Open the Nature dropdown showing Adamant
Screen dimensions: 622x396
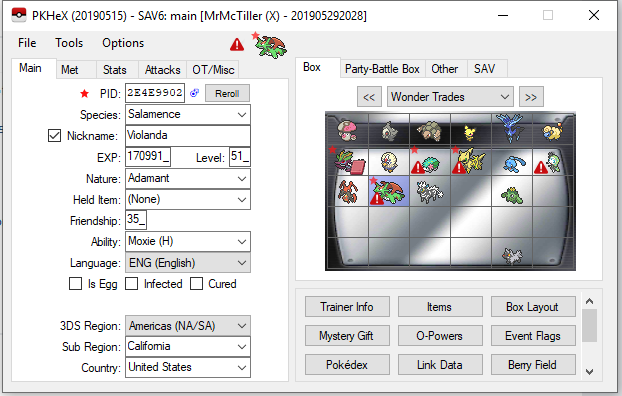click(188, 179)
